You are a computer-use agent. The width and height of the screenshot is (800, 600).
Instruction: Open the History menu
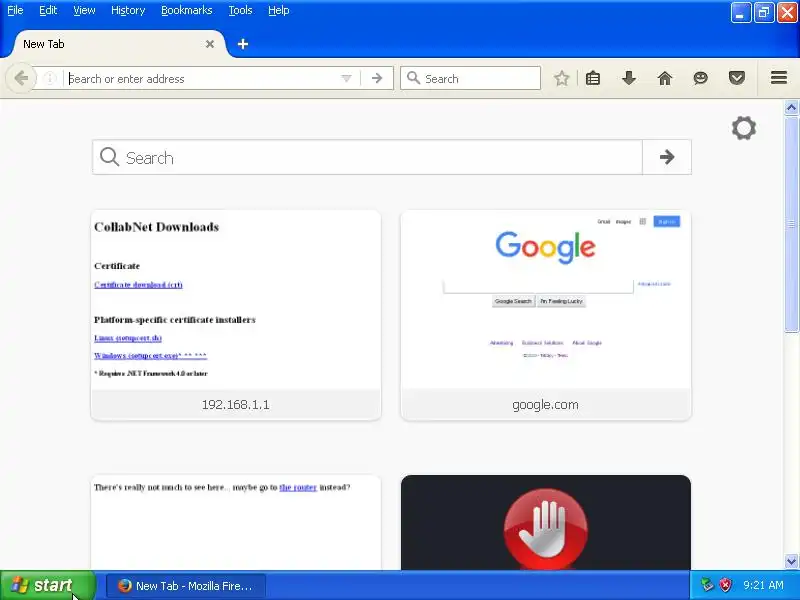[x=128, y=10]
